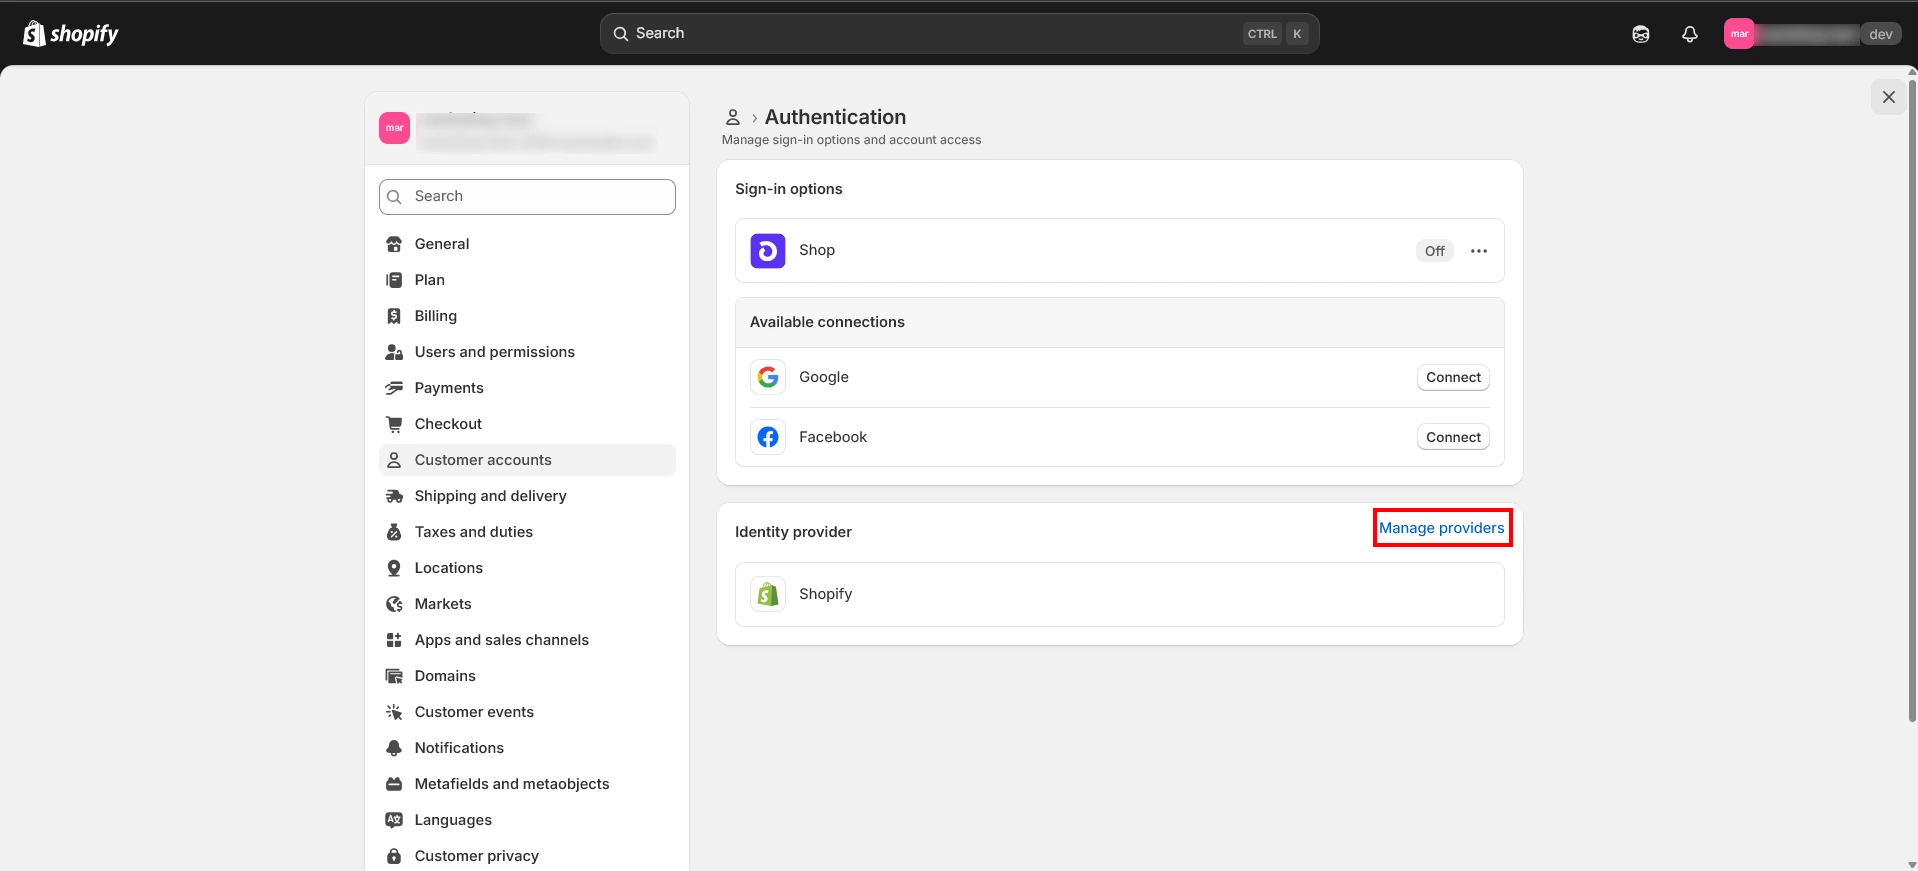The height and width of the screenshot is (871, 1918).
Task: Click the Authentication page heading
Action: pos(835,117)
